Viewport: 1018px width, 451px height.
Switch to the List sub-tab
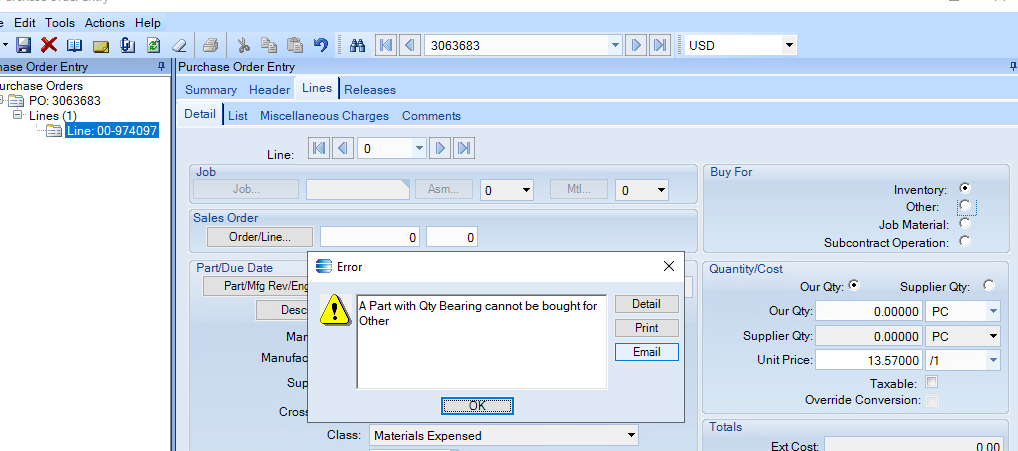coord(238,116)
